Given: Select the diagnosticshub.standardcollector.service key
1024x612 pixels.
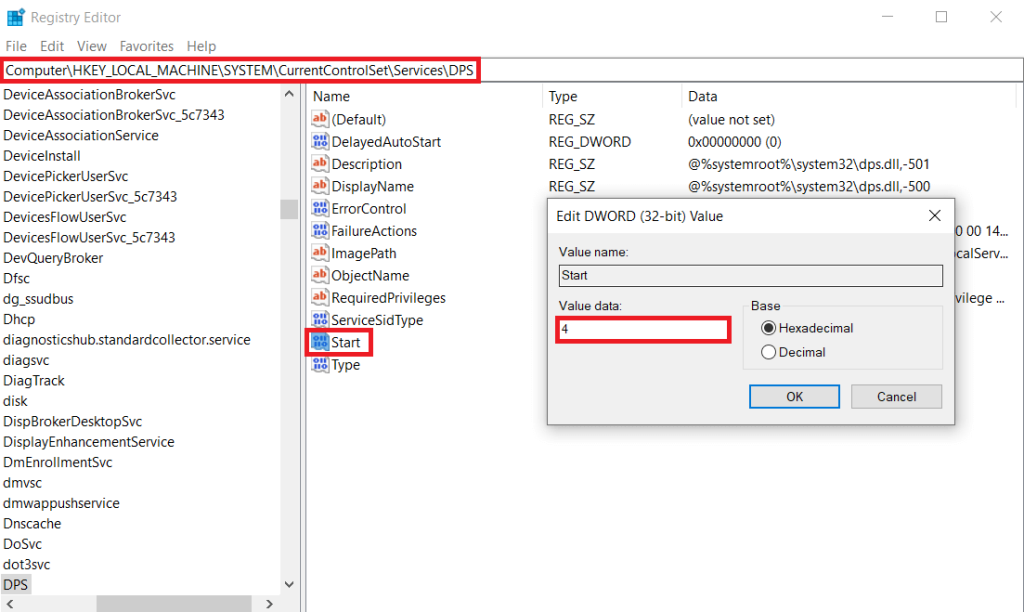Looking at the screenshot, I should click(x=127, y=340).
